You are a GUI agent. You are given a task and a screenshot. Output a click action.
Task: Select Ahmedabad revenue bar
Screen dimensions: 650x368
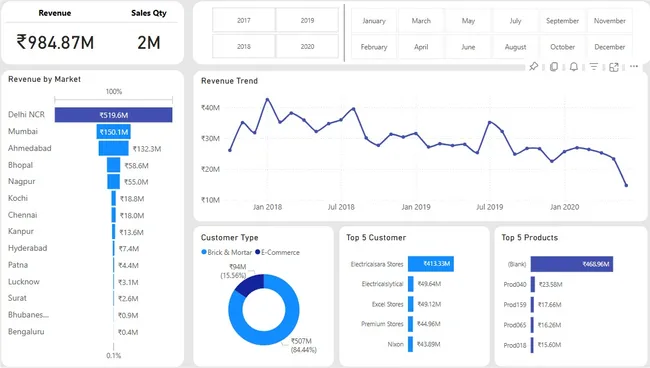(114, 148)
